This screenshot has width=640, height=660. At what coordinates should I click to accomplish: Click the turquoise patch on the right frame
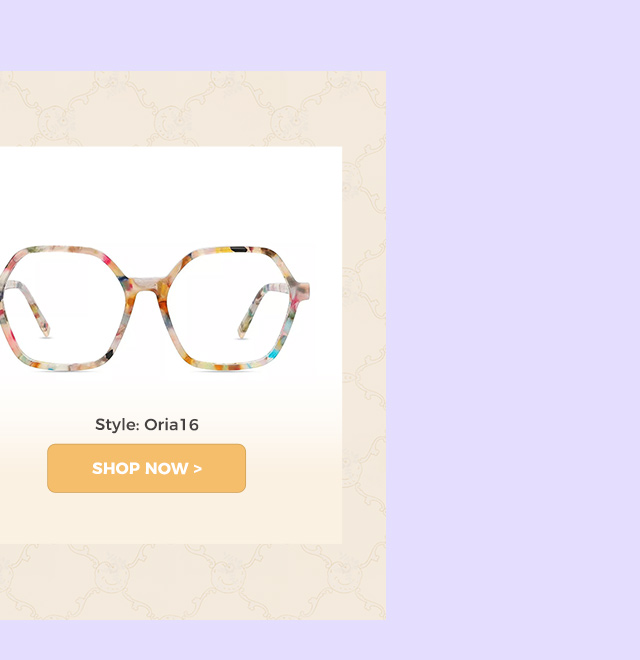(x=274, y=354)
